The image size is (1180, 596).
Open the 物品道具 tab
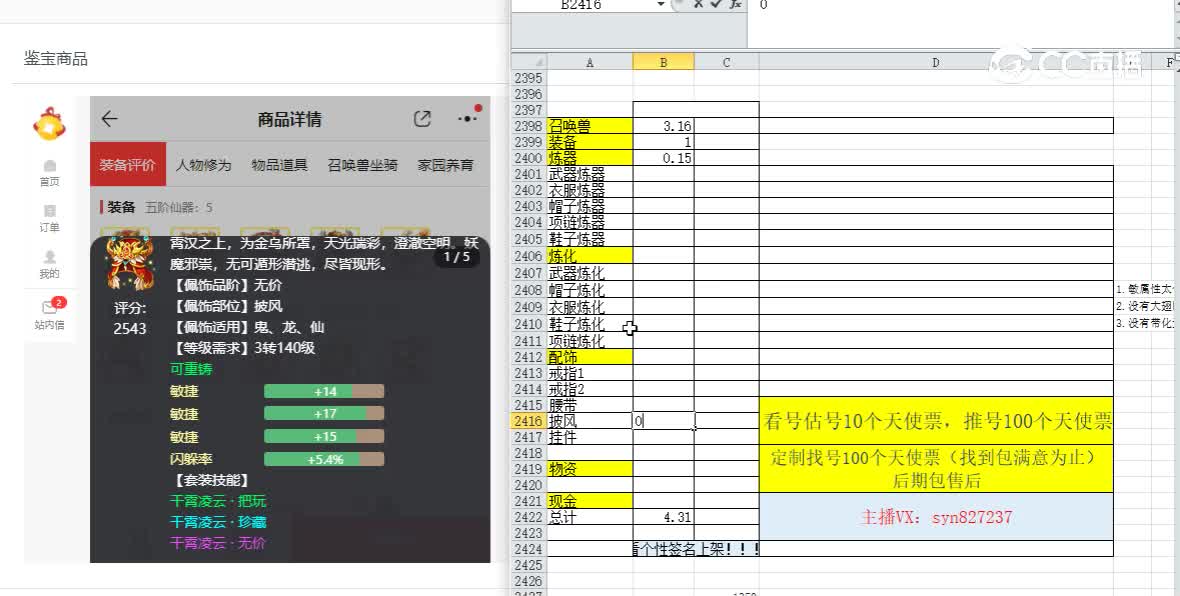pos(281,163)
